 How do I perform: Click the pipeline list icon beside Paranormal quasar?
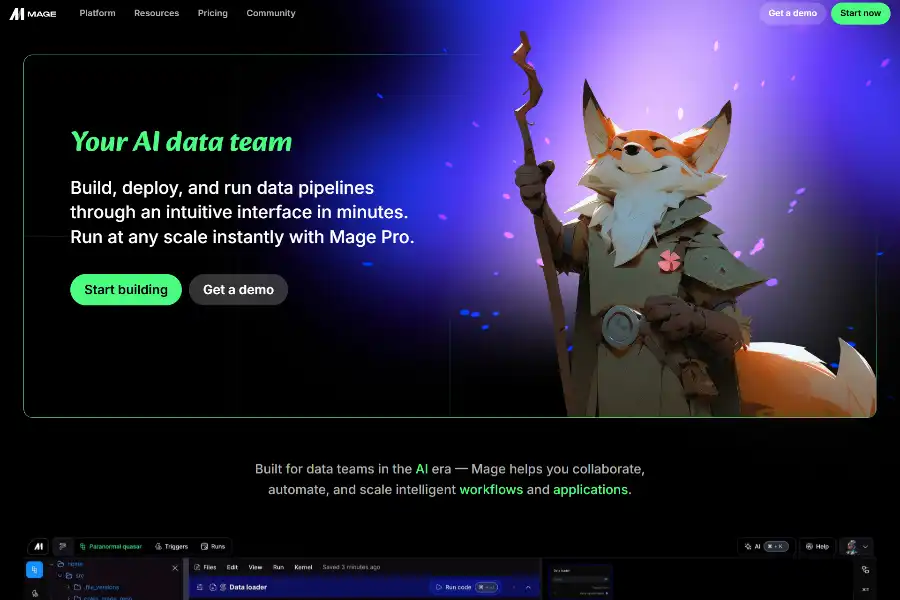63,546
